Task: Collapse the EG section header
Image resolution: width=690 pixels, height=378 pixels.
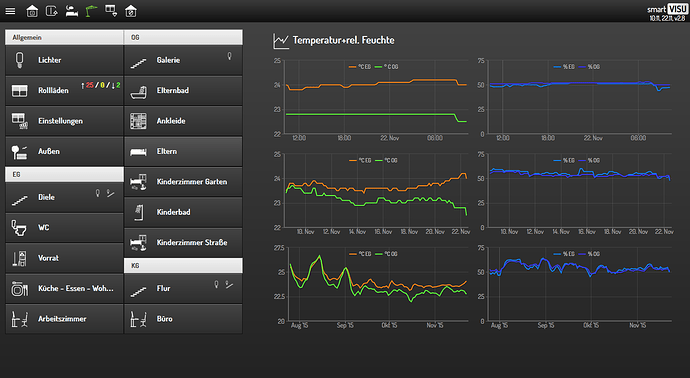Action: 64,175
